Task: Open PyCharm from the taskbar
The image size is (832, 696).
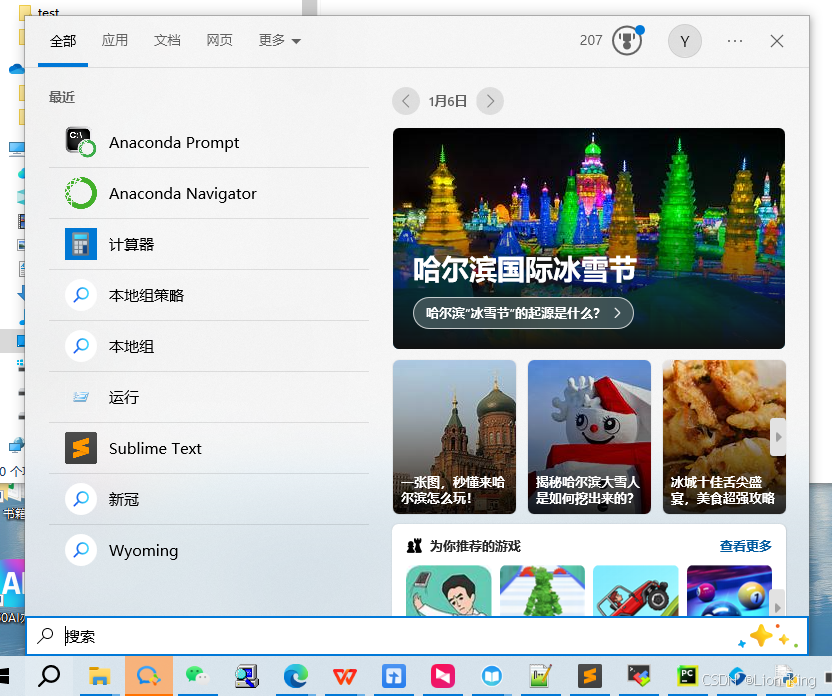Action: [x=687, y=677]
